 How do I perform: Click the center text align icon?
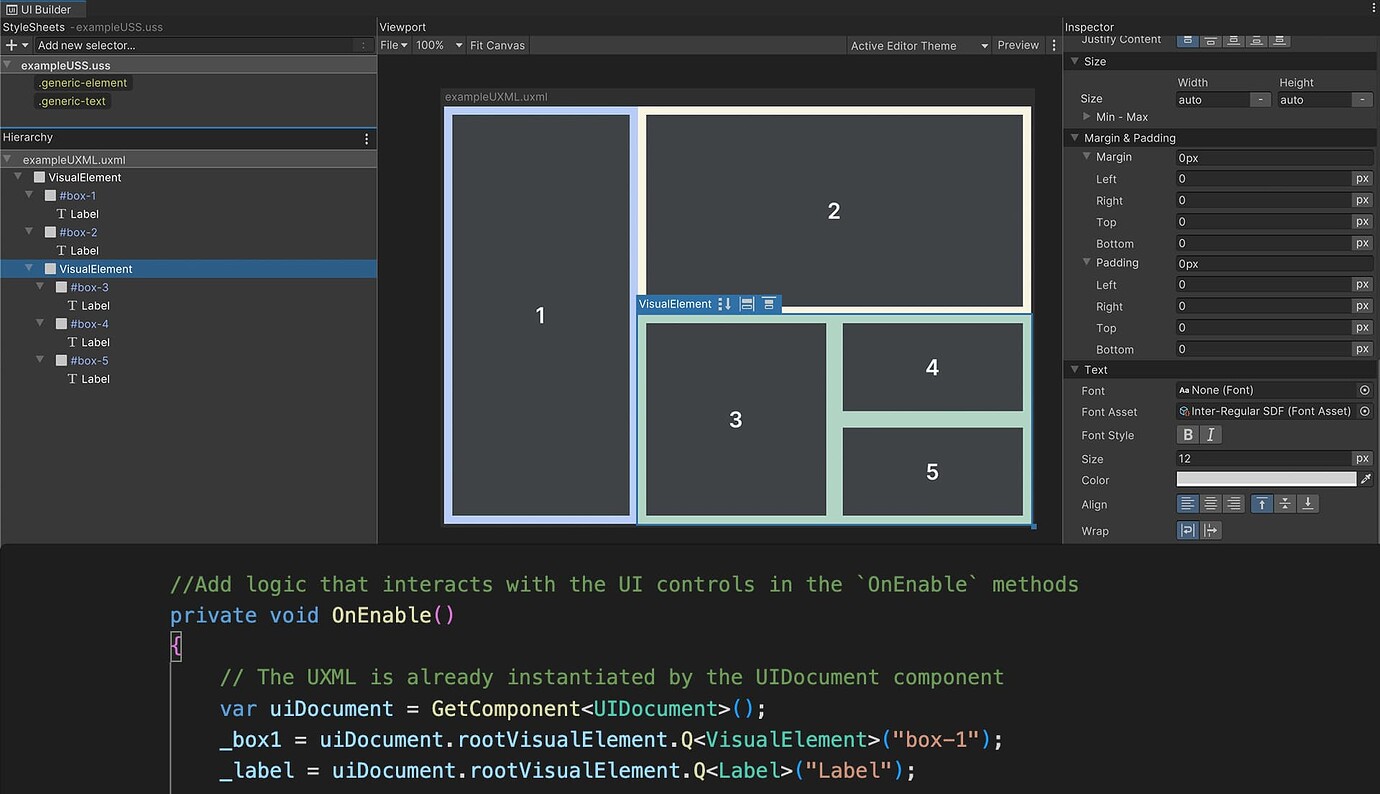1210,503
